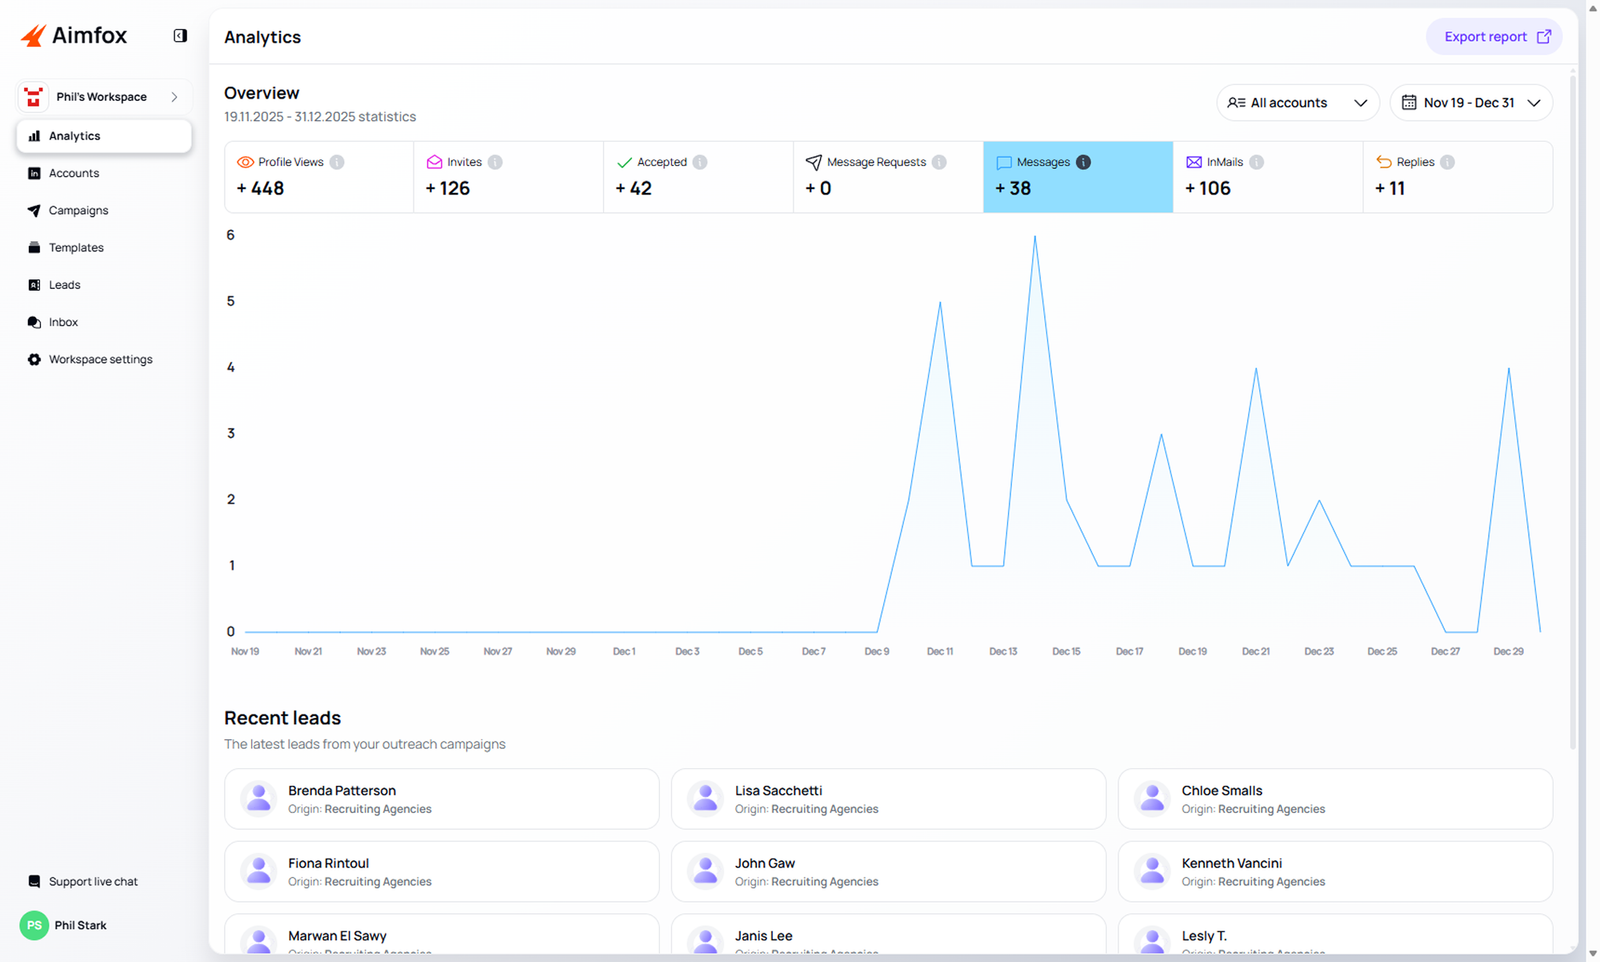Click the info icon beside Replies
This screenshot has width=1600, height=962.
(1447, 162)
